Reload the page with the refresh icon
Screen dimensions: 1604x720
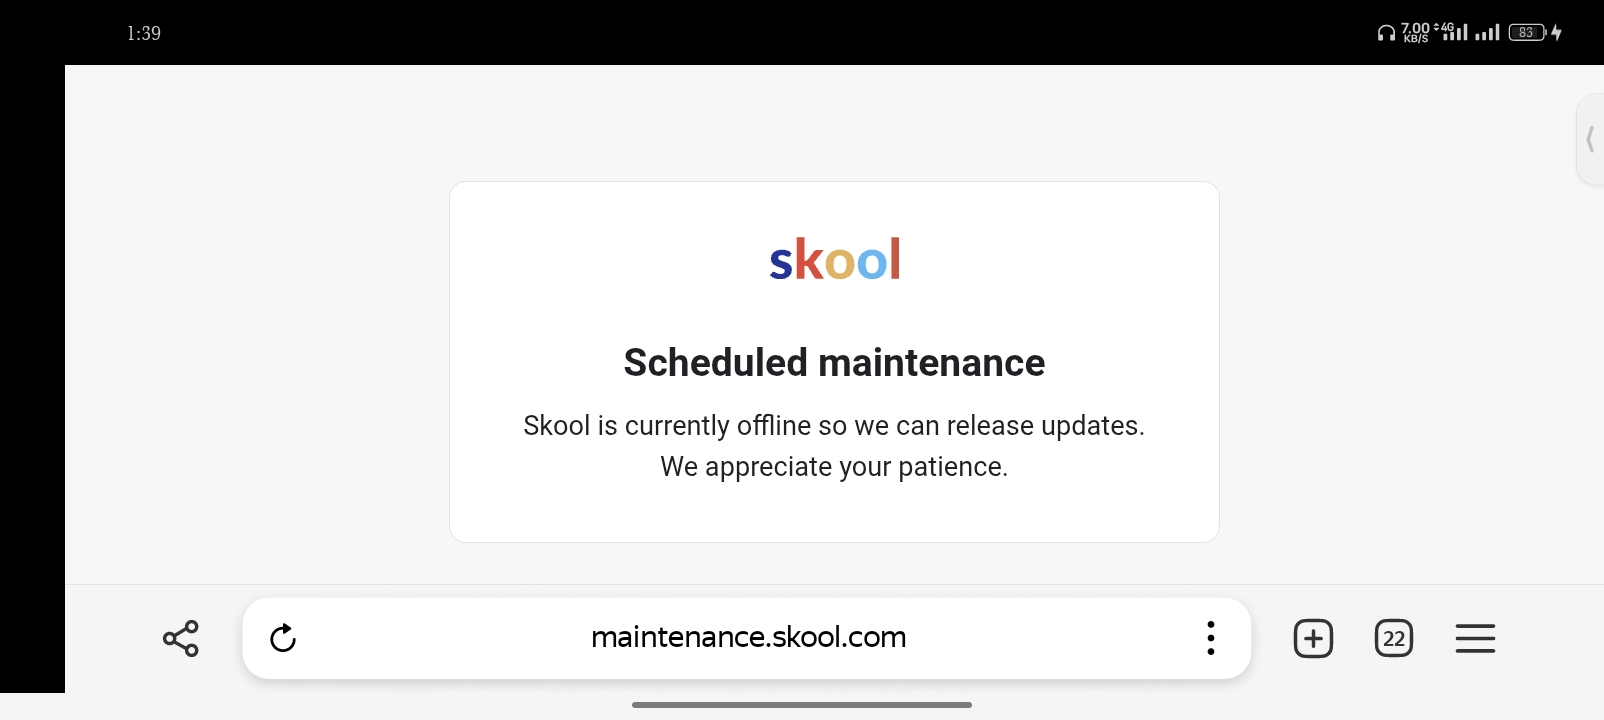pos(283,638)
